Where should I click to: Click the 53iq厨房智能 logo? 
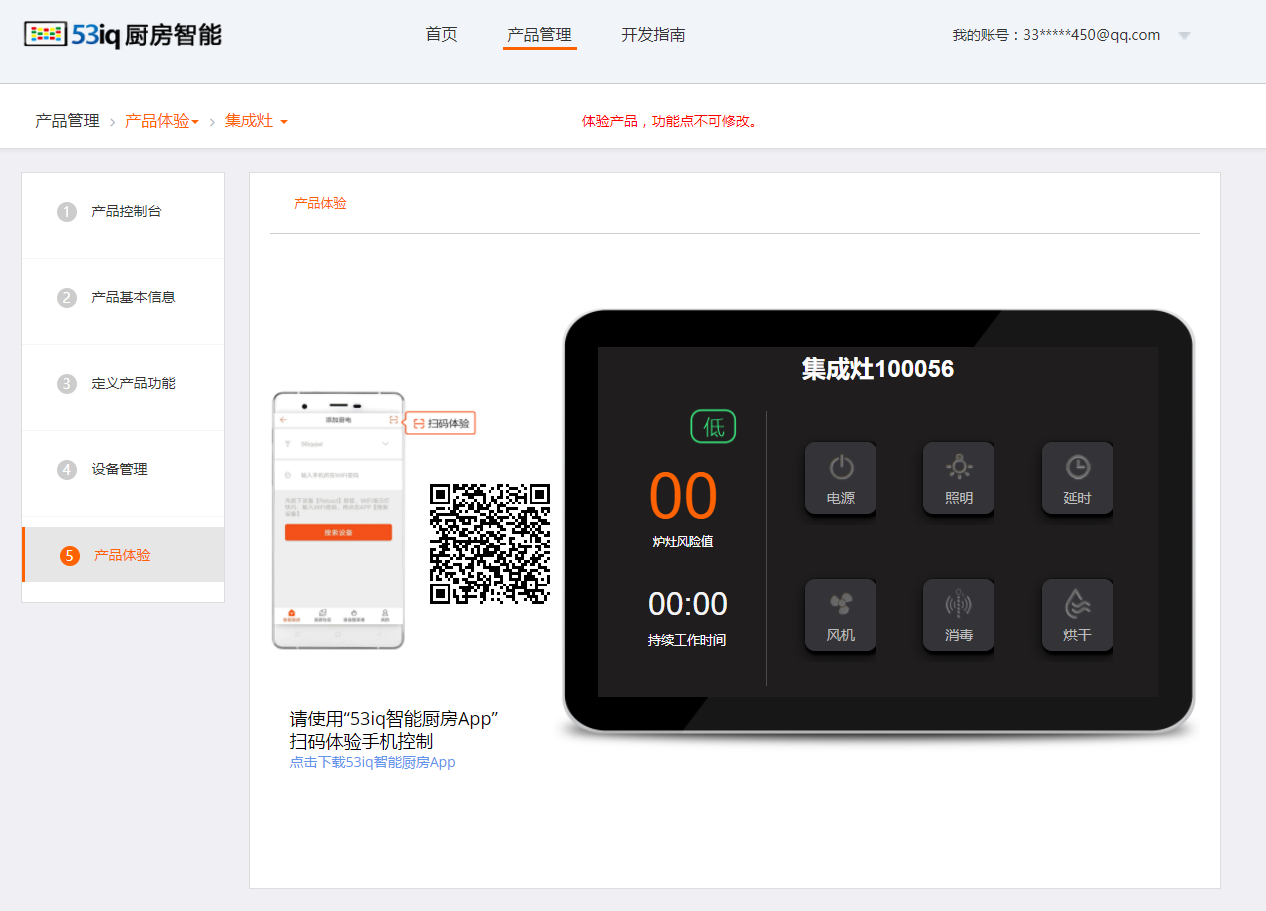(122, 35)
